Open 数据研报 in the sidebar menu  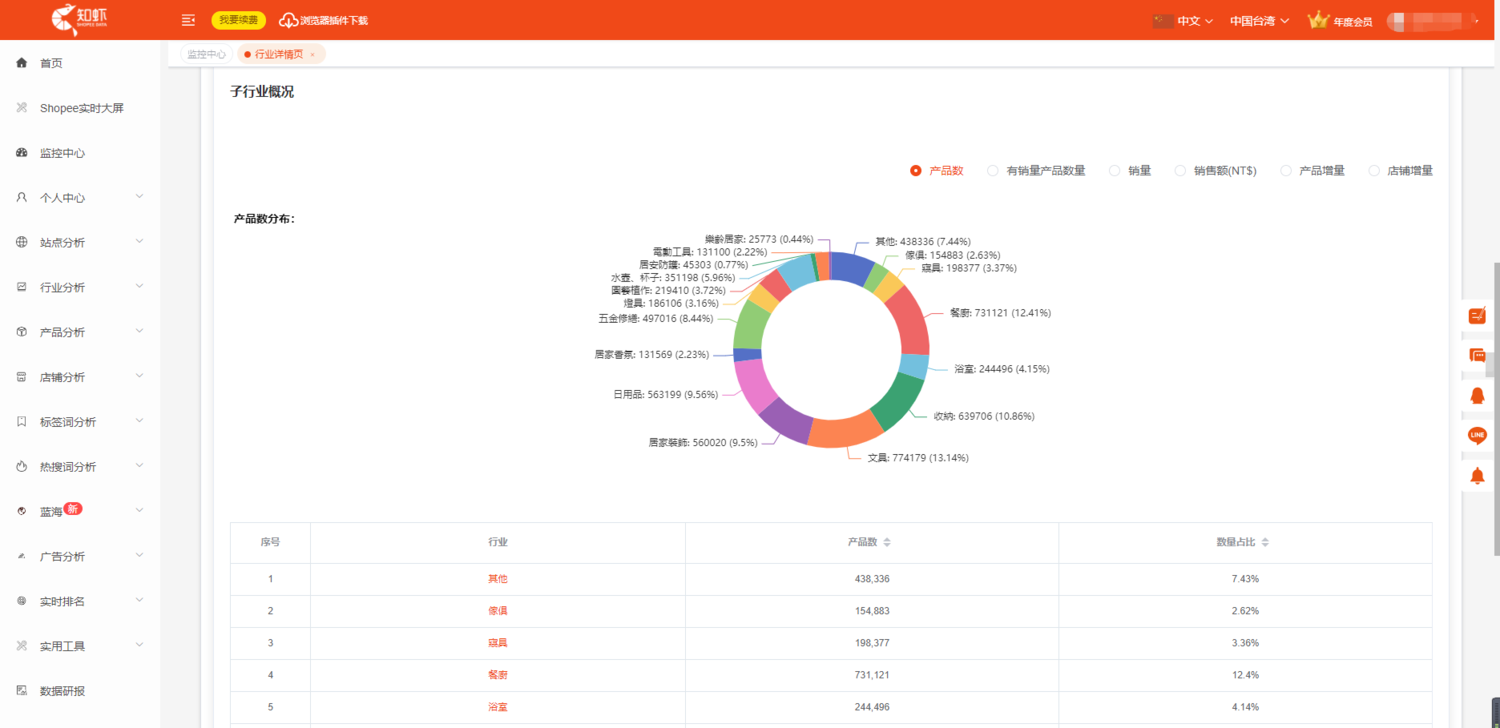pyautogui.click(x=62, y=690)
